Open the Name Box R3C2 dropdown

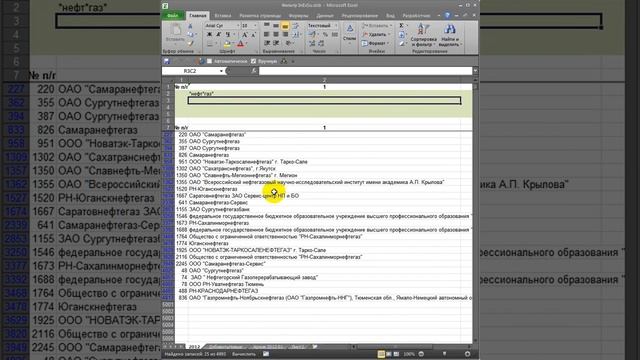pos(221,71)
